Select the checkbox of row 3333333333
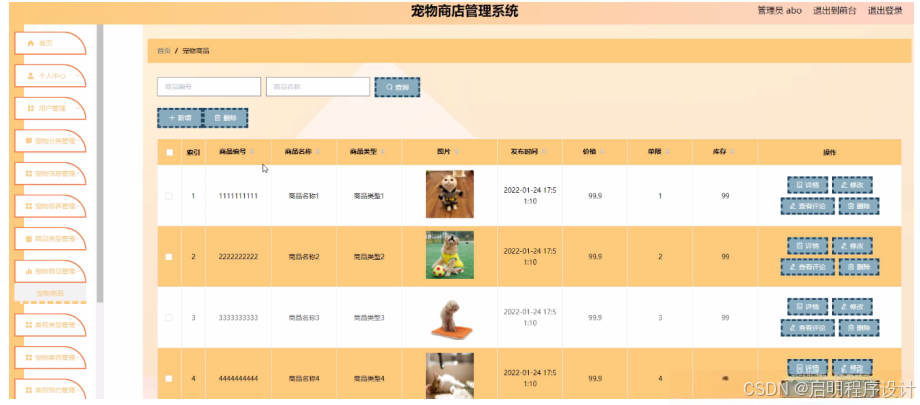The height and width of the screenshot is (405, 920). (x=170, y=318)
